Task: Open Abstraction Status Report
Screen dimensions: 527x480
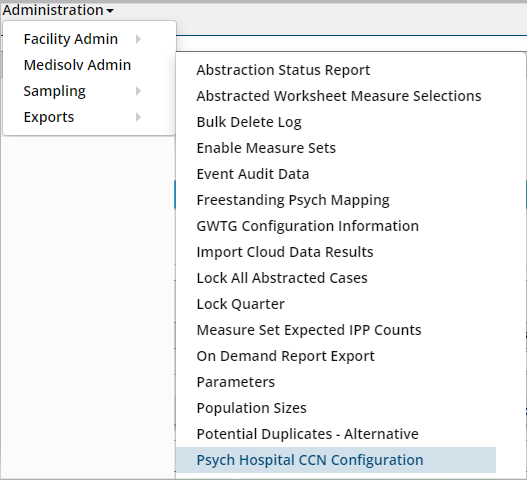Action: click(283, 70)
